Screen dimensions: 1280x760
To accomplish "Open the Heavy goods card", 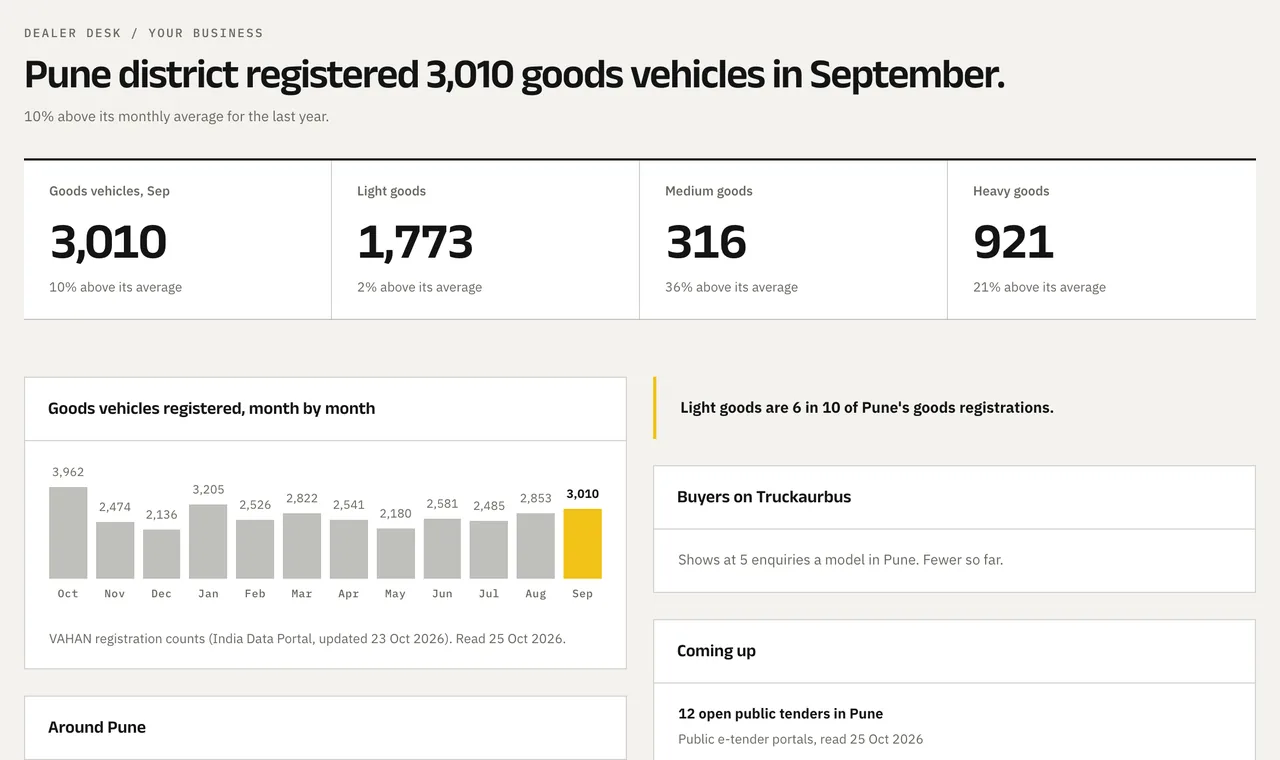I will [x=1102, y=240].
